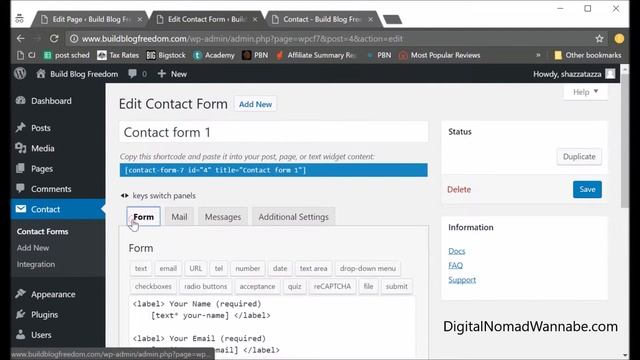Open the Docs link
Image resolution: width=640 pixels, height=360 pixels.
point(456,251)
